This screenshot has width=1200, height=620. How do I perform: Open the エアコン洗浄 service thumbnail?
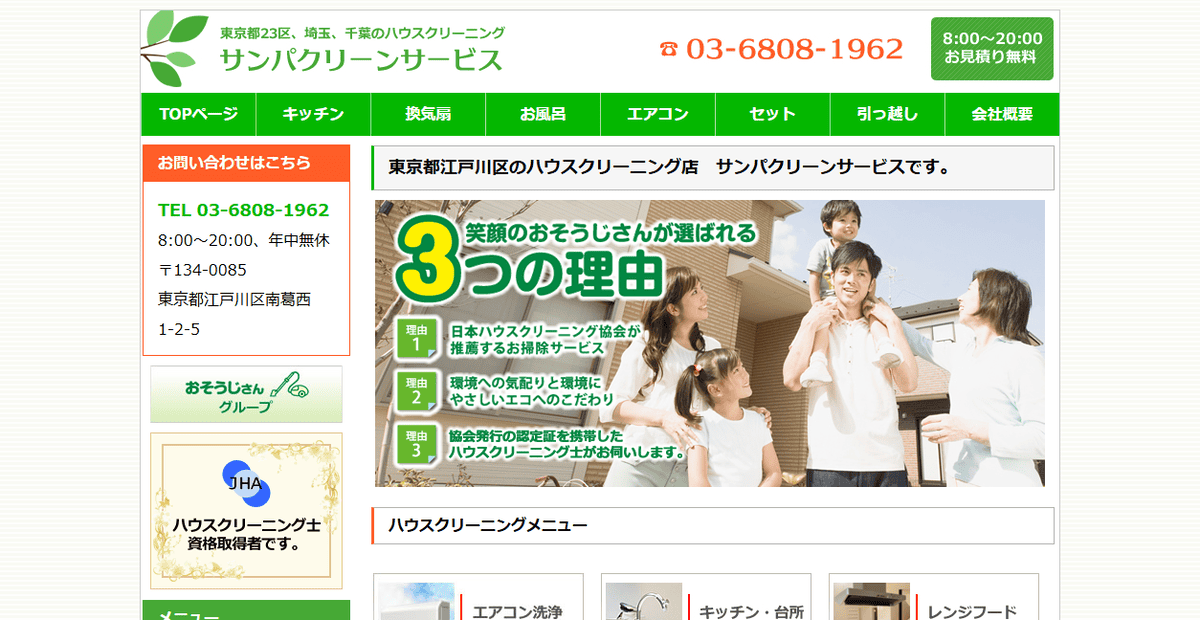click(x=417, y=602)
